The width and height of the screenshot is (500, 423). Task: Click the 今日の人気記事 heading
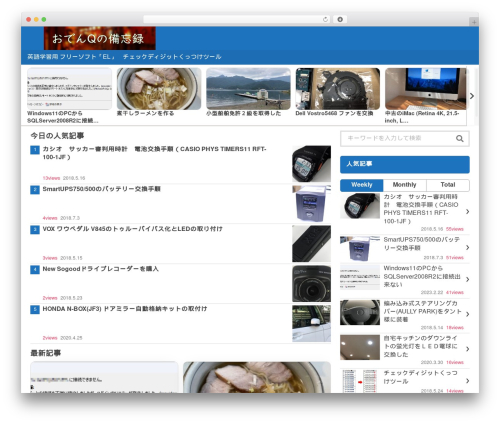click(x=57, y=136)
